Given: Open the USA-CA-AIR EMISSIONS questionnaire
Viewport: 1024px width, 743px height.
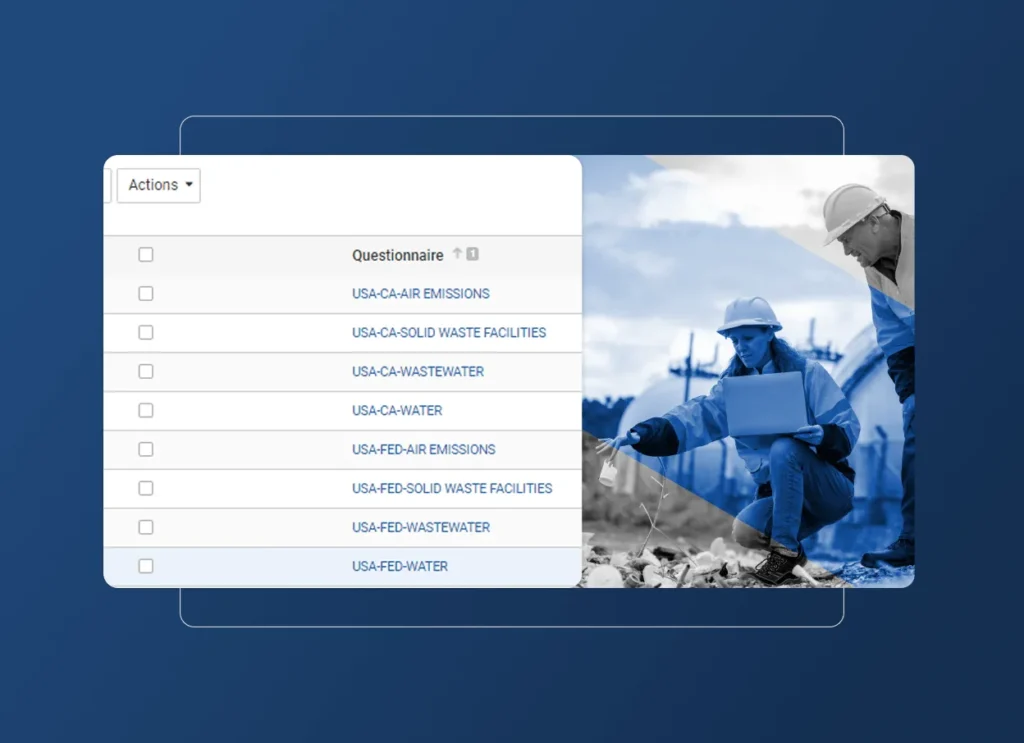Looking at the screenshot, I should pos(420,293).
